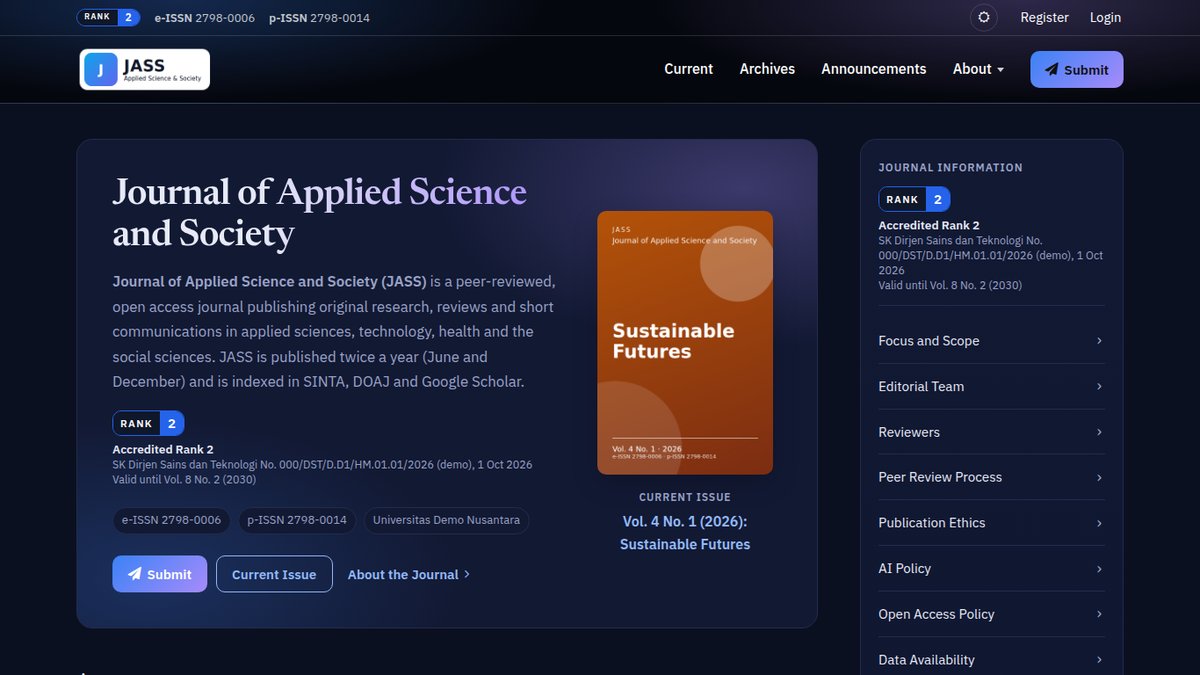Image resolution: width=1200 pixels, height=675 pixels.
Task: Go to Archives in the navigation bar
Action: pyautogui.click(x=767, y=69)
